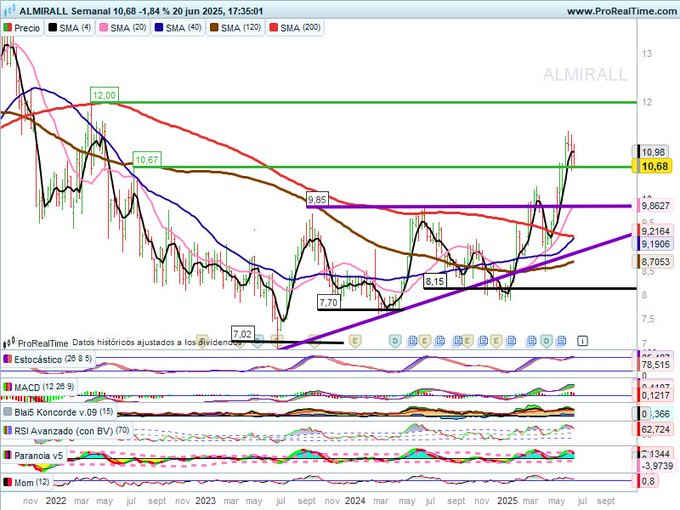
Task: Click the 7,02 low level label
Action: tap(242, 334)
